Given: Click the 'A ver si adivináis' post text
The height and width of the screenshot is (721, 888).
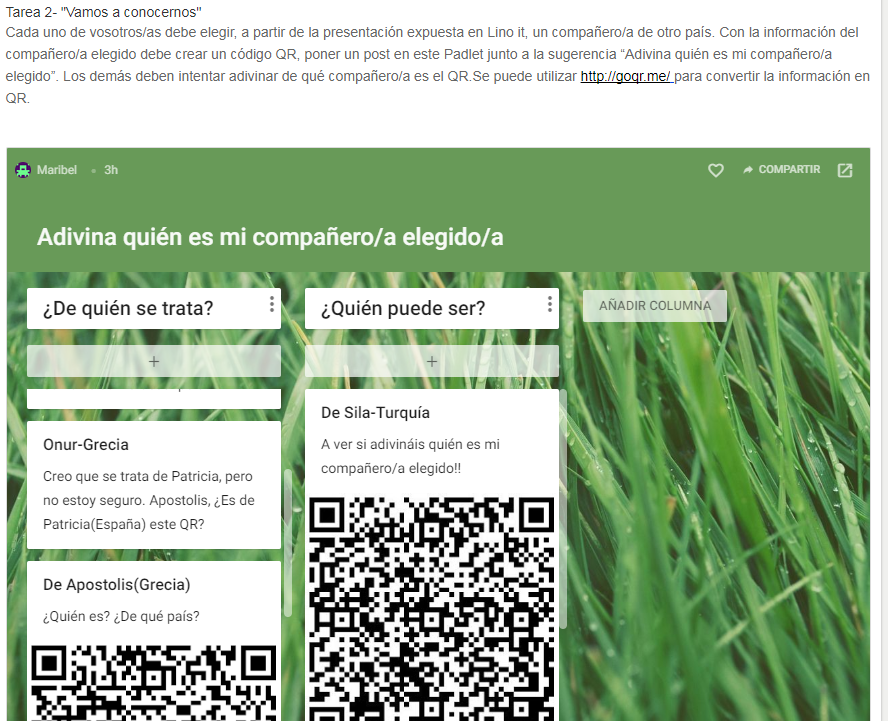Looking at the screenshot, I should [411, 457].
